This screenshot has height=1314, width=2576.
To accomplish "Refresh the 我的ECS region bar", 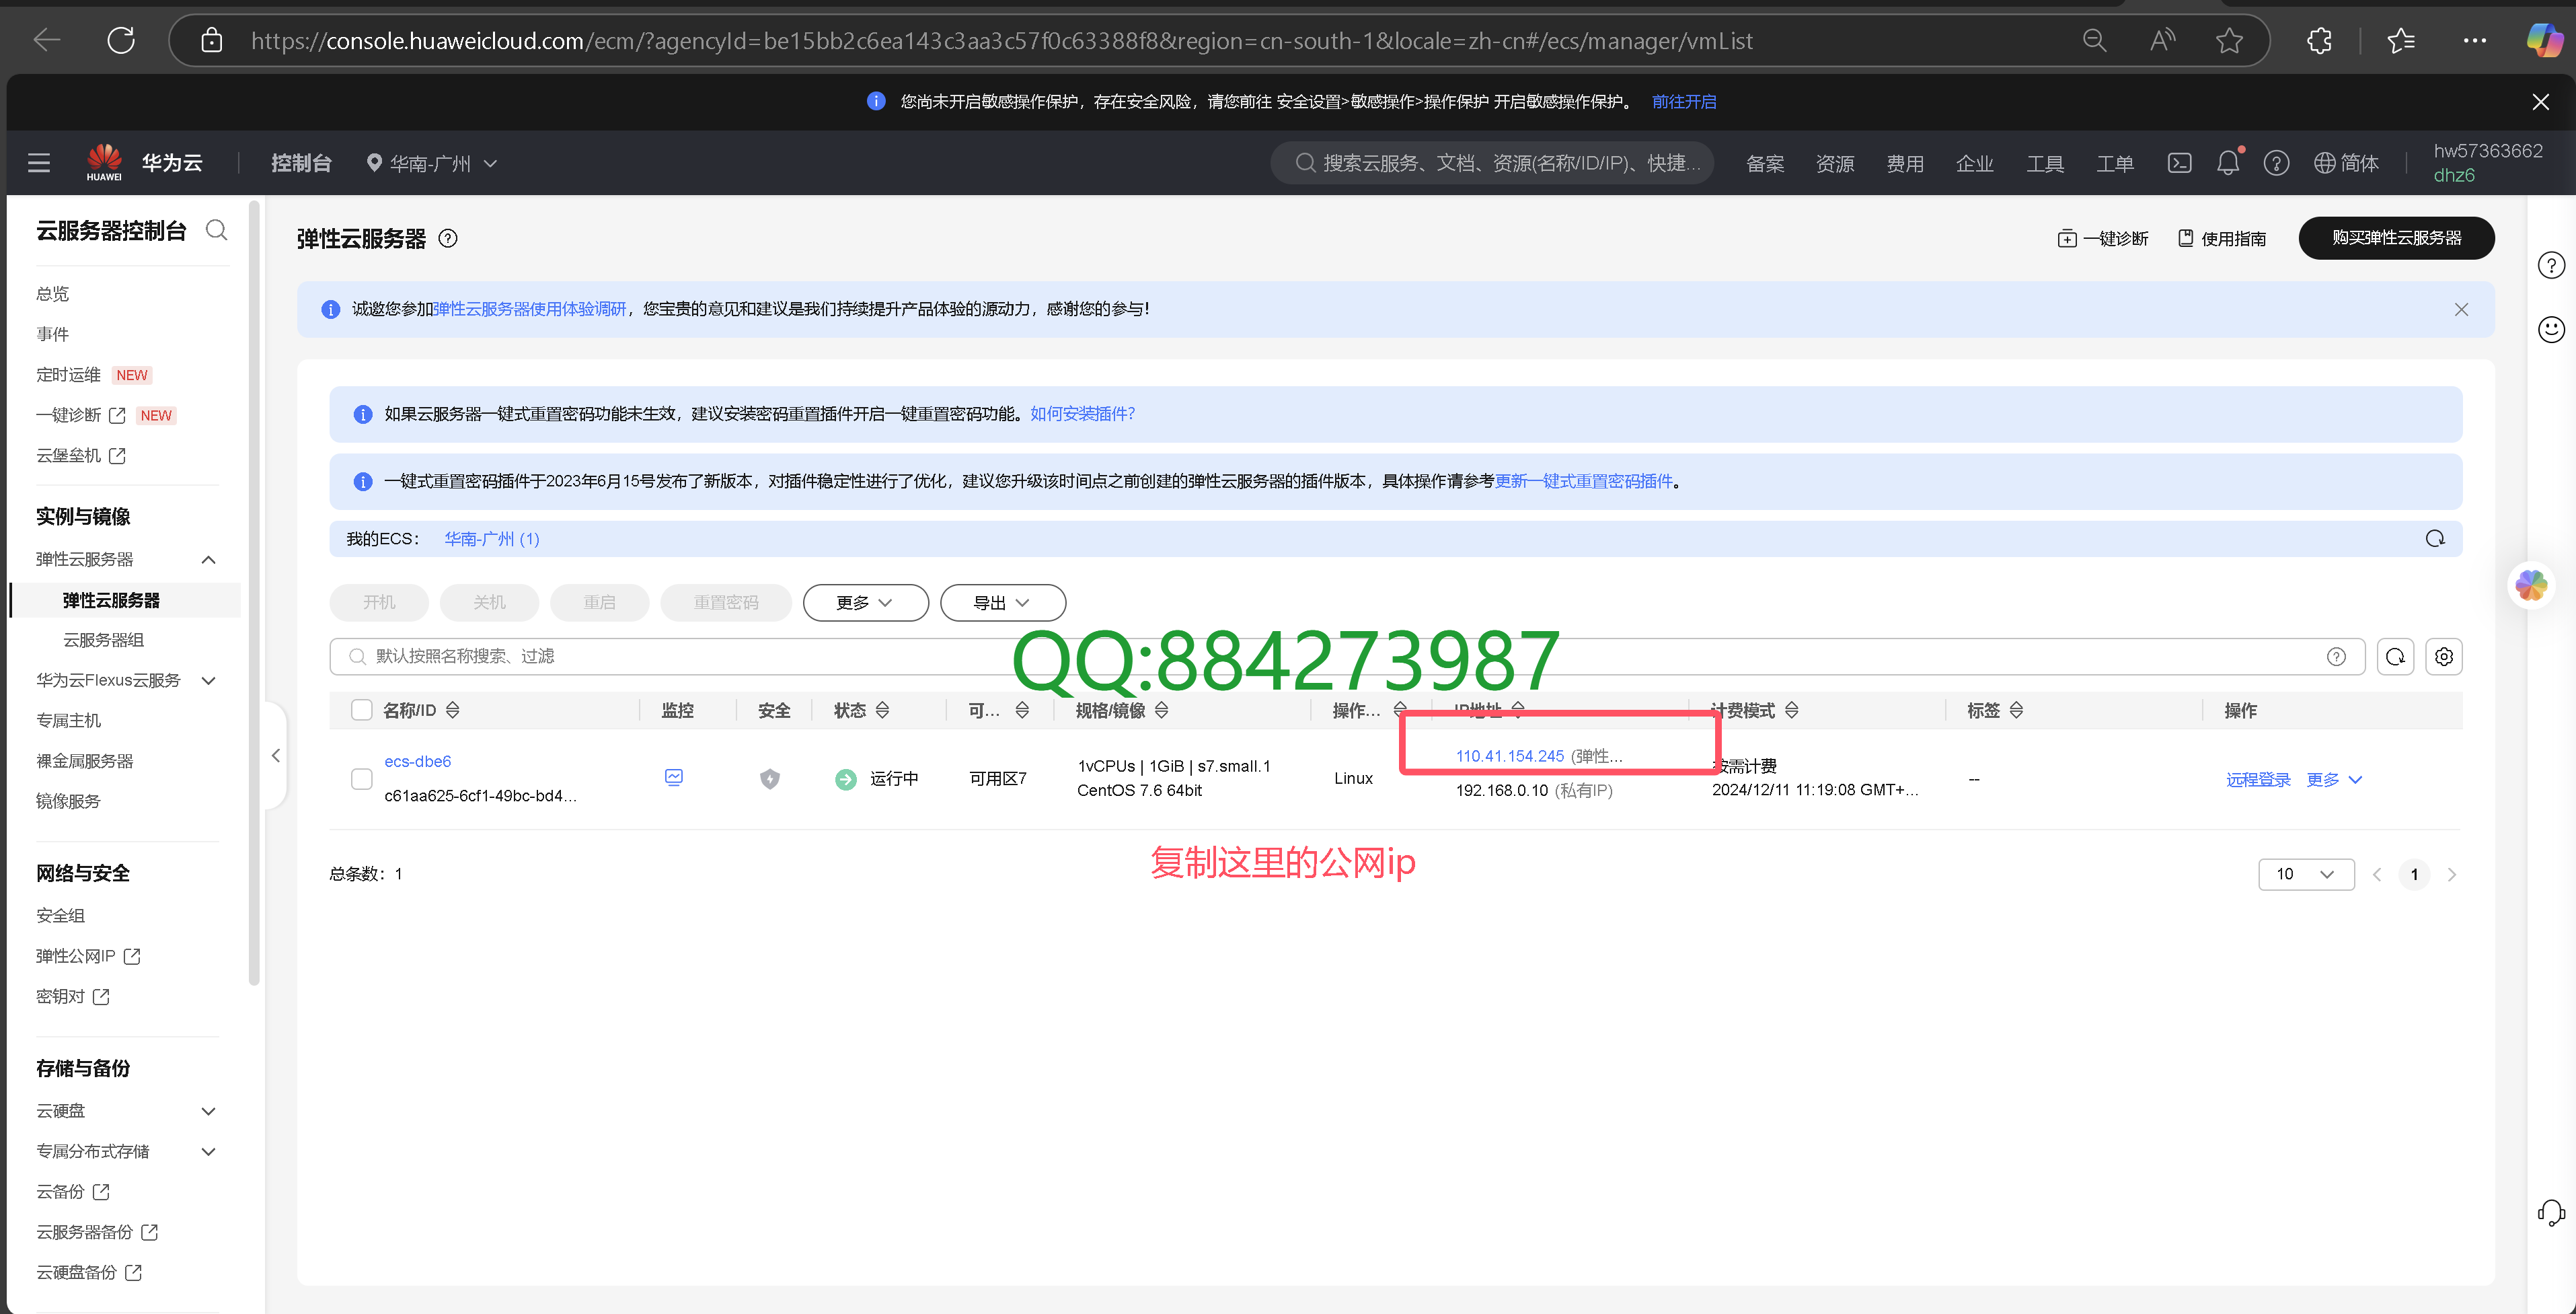I will [2434, 539].
